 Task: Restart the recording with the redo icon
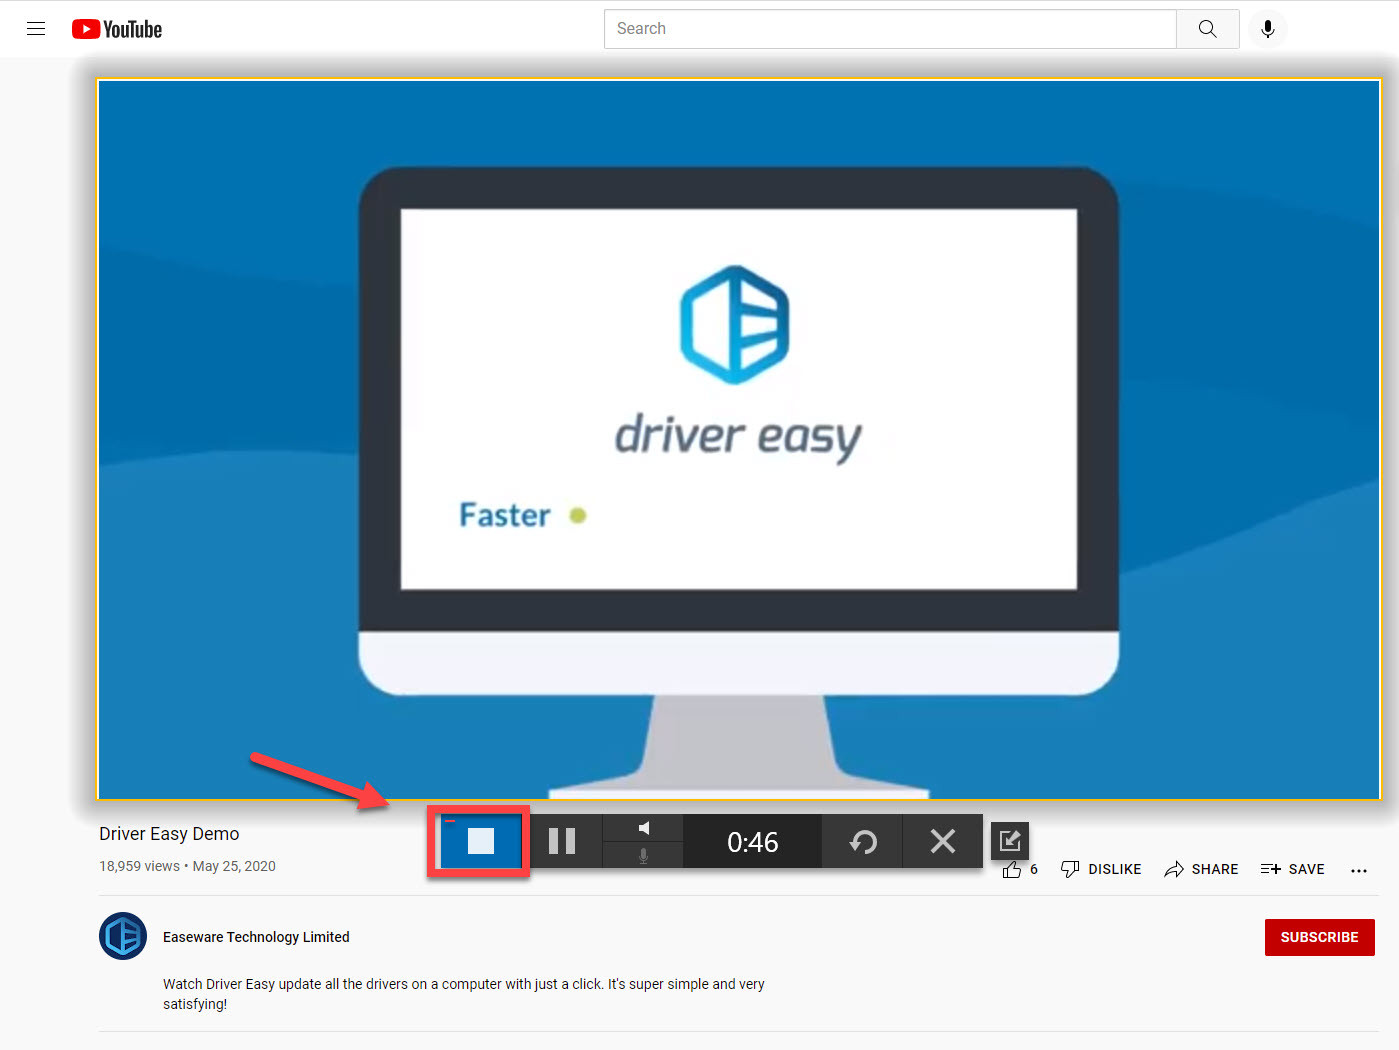(863, 841)
